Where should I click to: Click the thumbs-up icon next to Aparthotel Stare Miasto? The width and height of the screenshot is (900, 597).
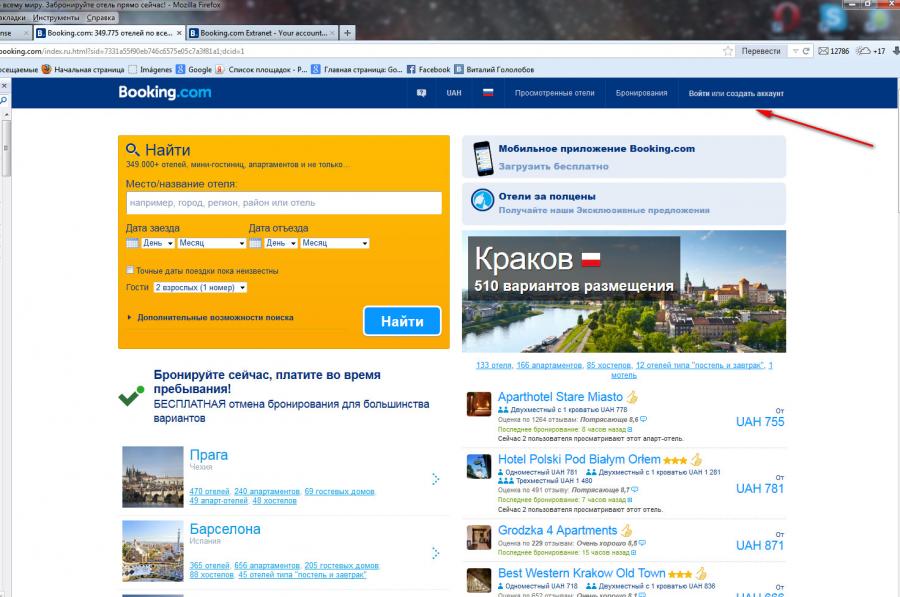tap(632, 396)
